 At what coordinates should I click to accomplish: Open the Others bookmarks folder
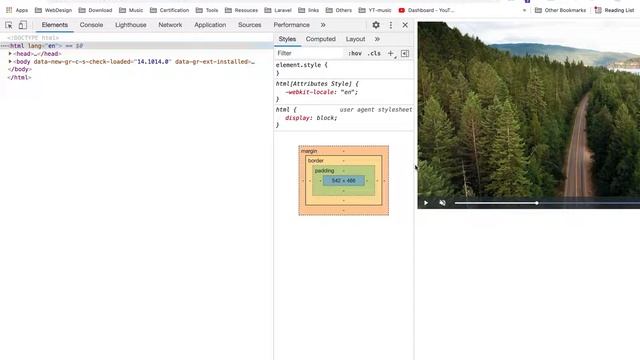[x=338, y=10]
